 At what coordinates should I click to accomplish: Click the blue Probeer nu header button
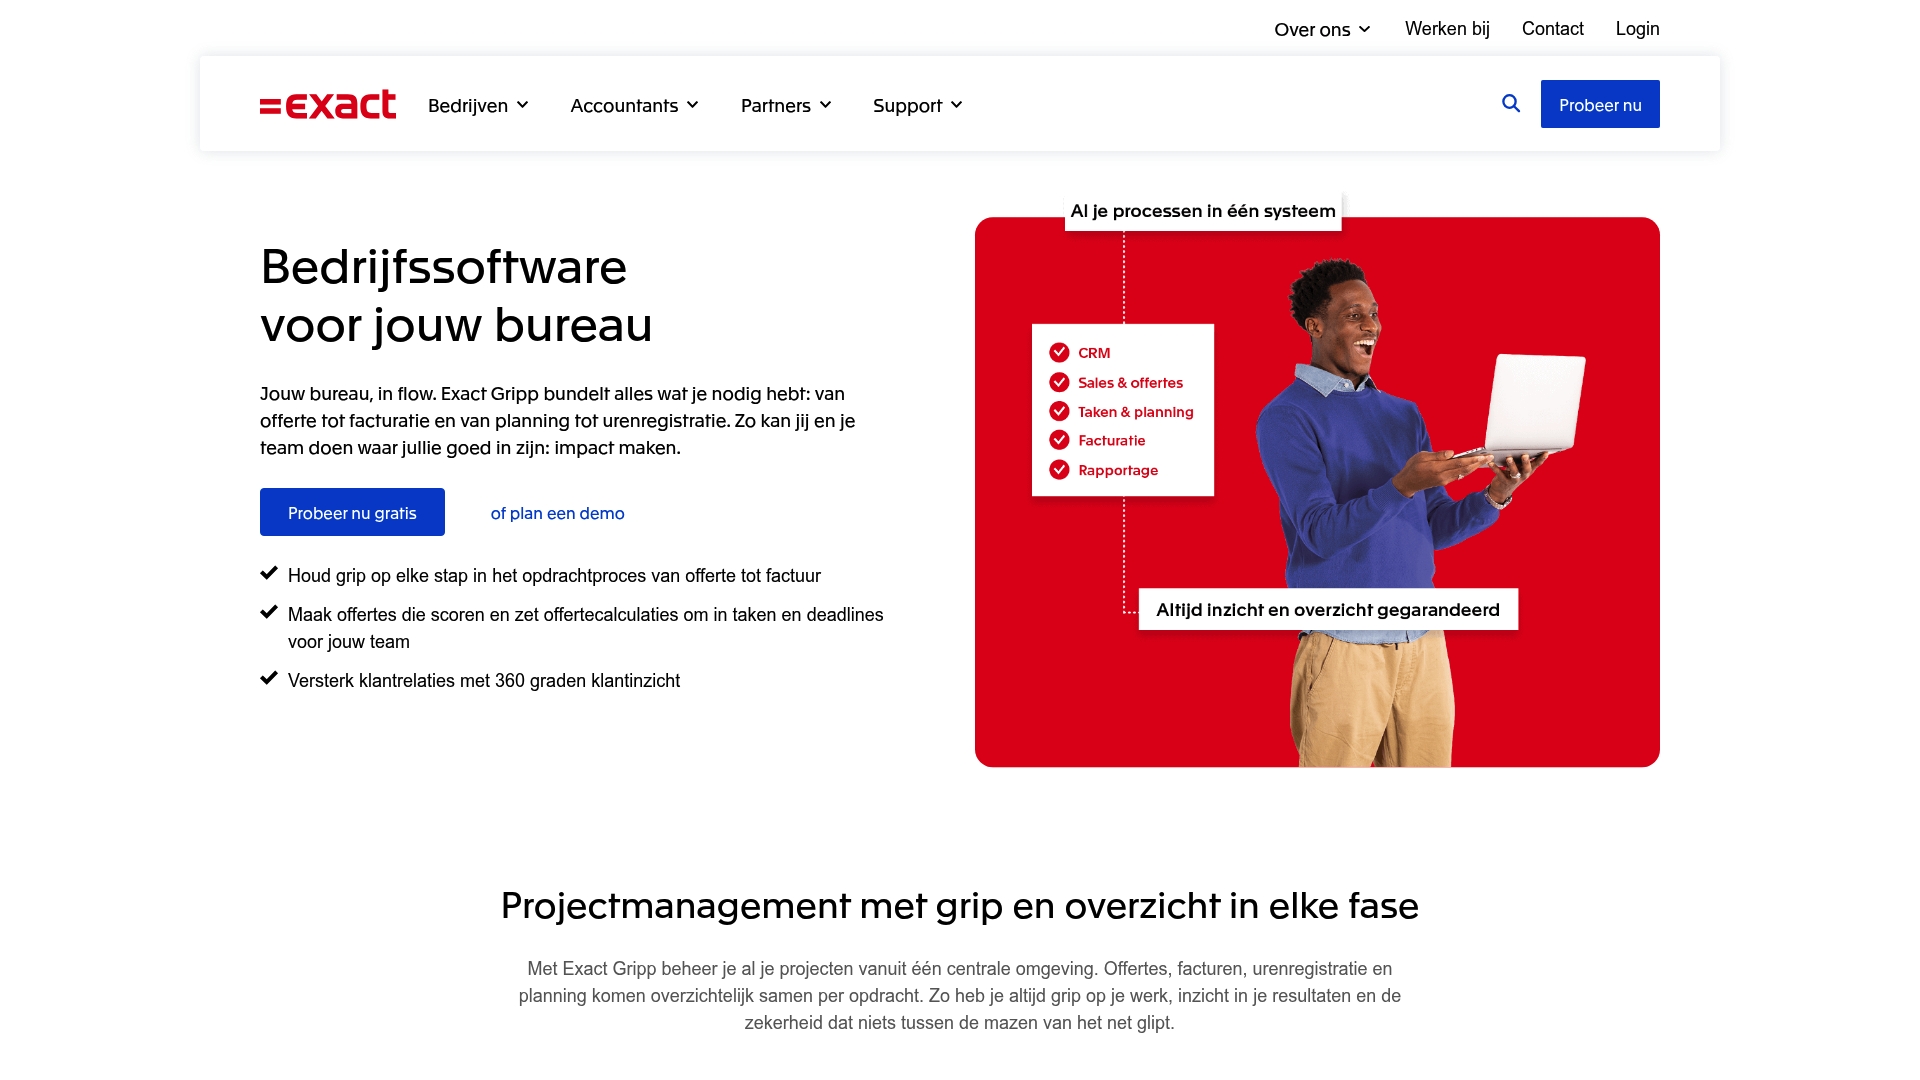point(1600,103)
